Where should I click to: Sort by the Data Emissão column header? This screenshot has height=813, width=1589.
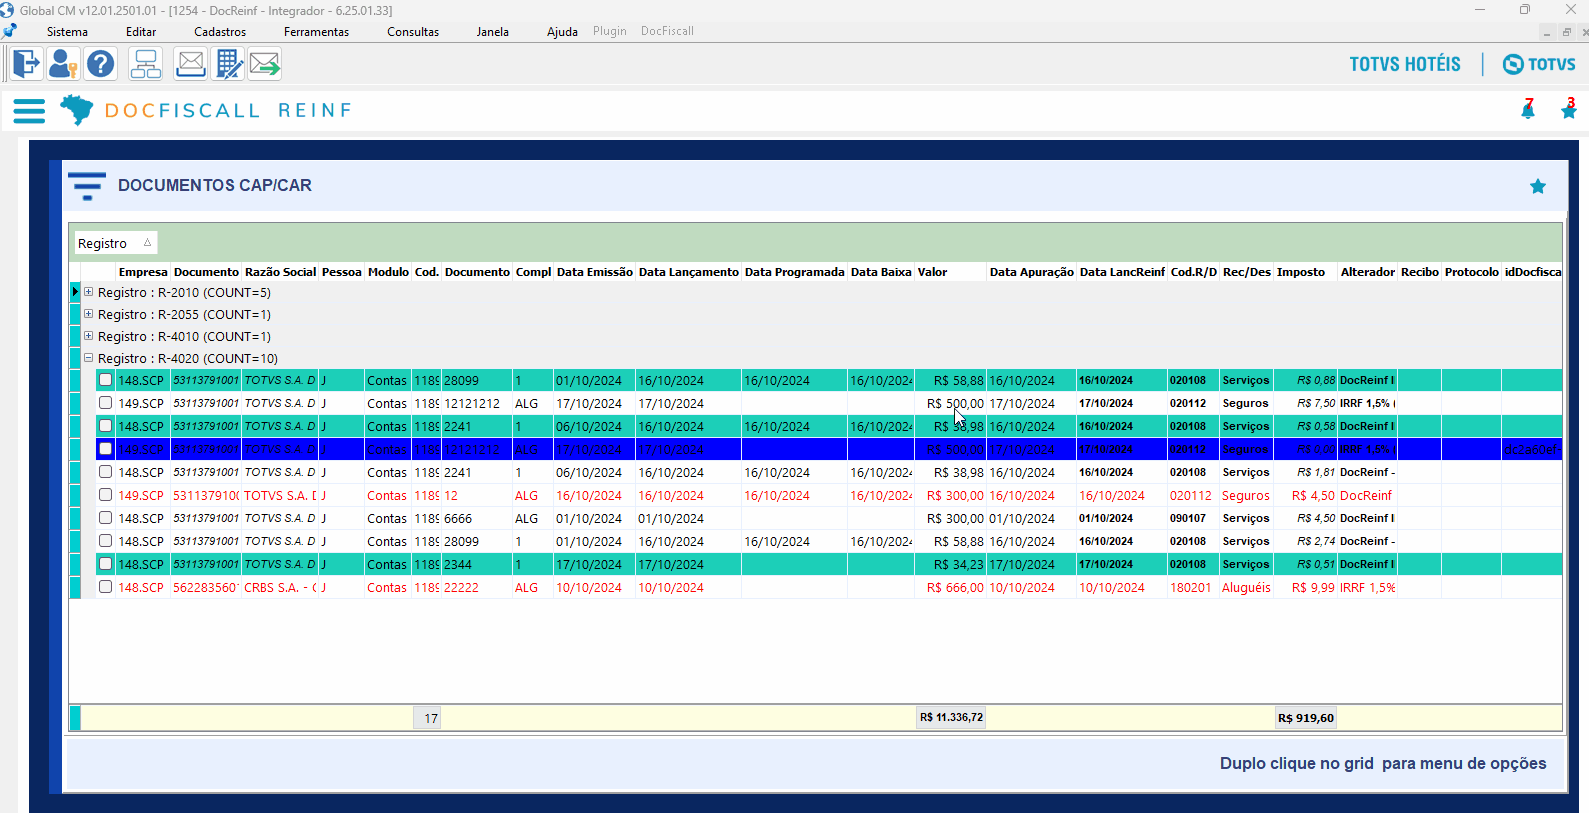click(x=595, y=272)
